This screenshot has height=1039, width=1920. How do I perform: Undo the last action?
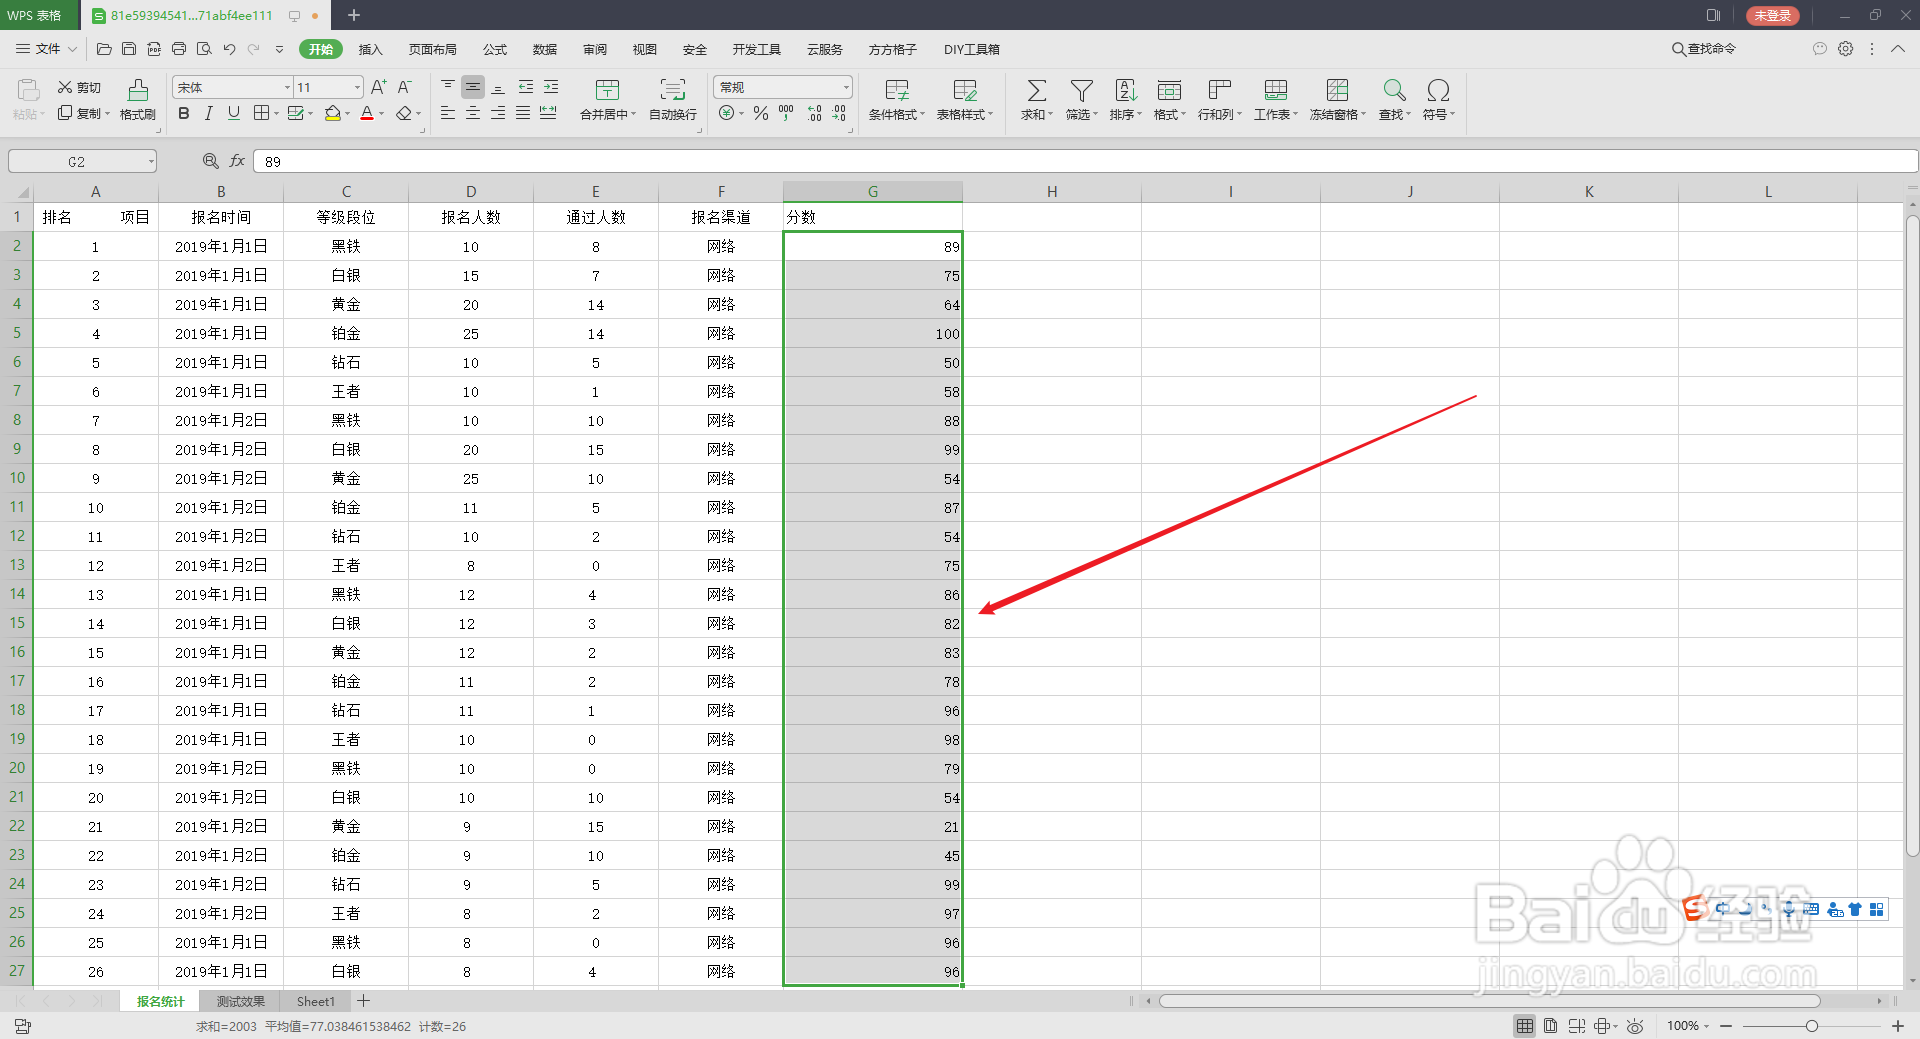click(229, 49)
